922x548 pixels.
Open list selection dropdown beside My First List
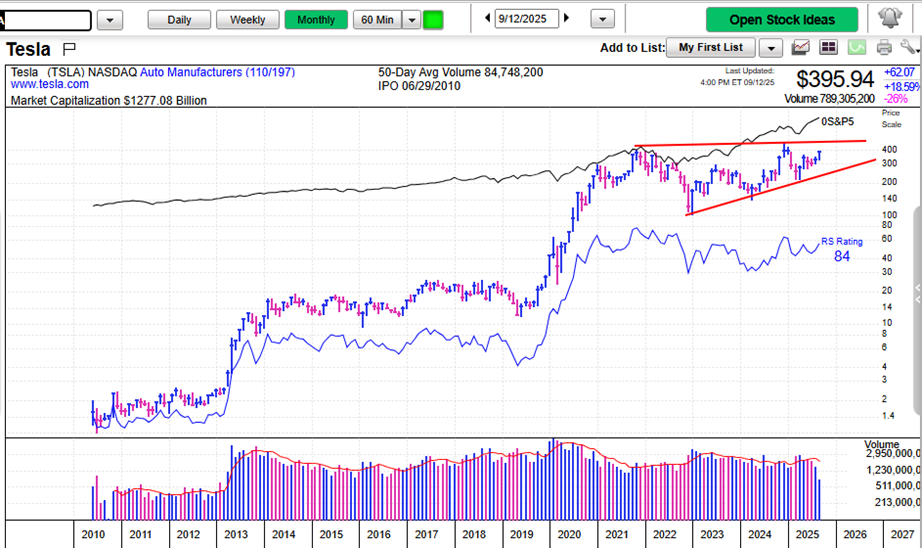point(771,48)
